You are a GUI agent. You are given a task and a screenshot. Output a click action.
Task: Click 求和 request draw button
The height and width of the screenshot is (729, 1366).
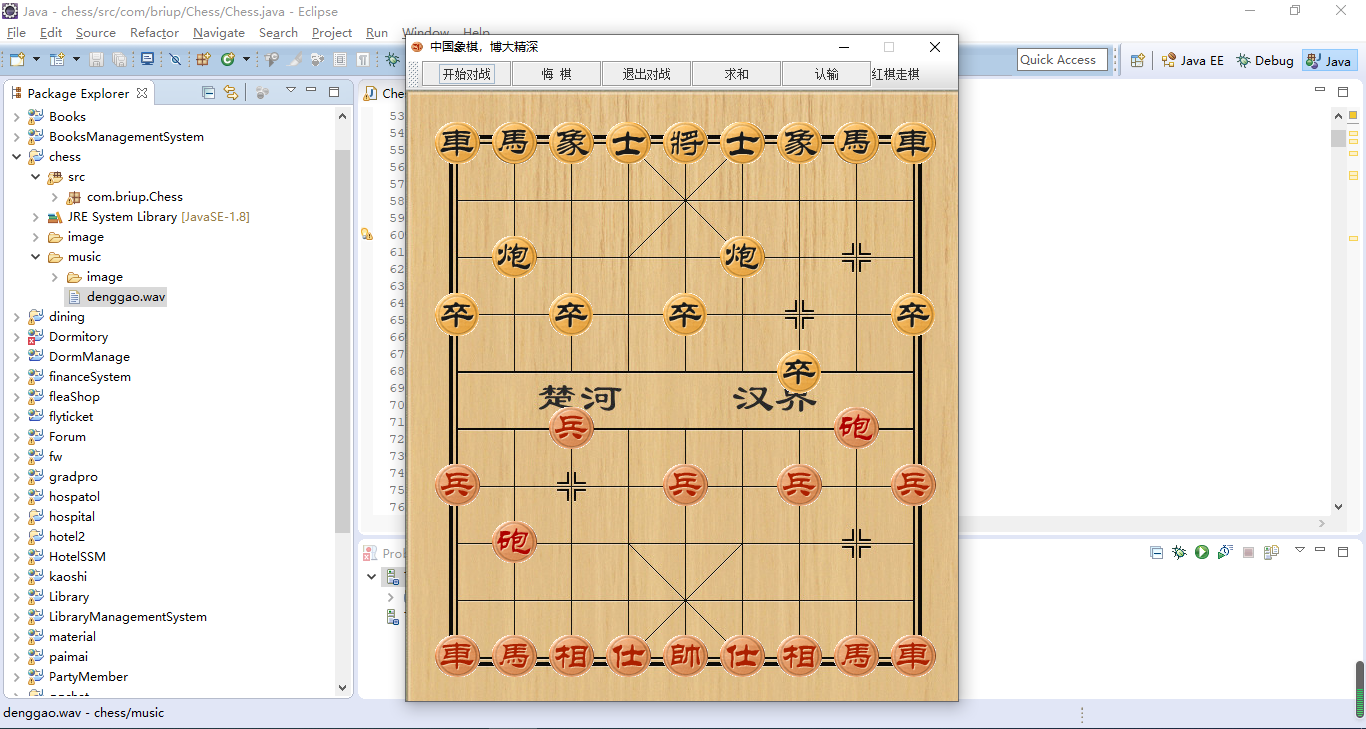pos(737,74)
